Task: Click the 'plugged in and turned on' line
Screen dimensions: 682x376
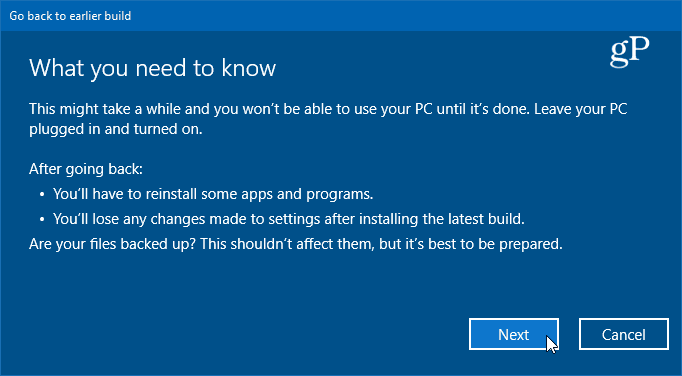Action: [116, 130]
